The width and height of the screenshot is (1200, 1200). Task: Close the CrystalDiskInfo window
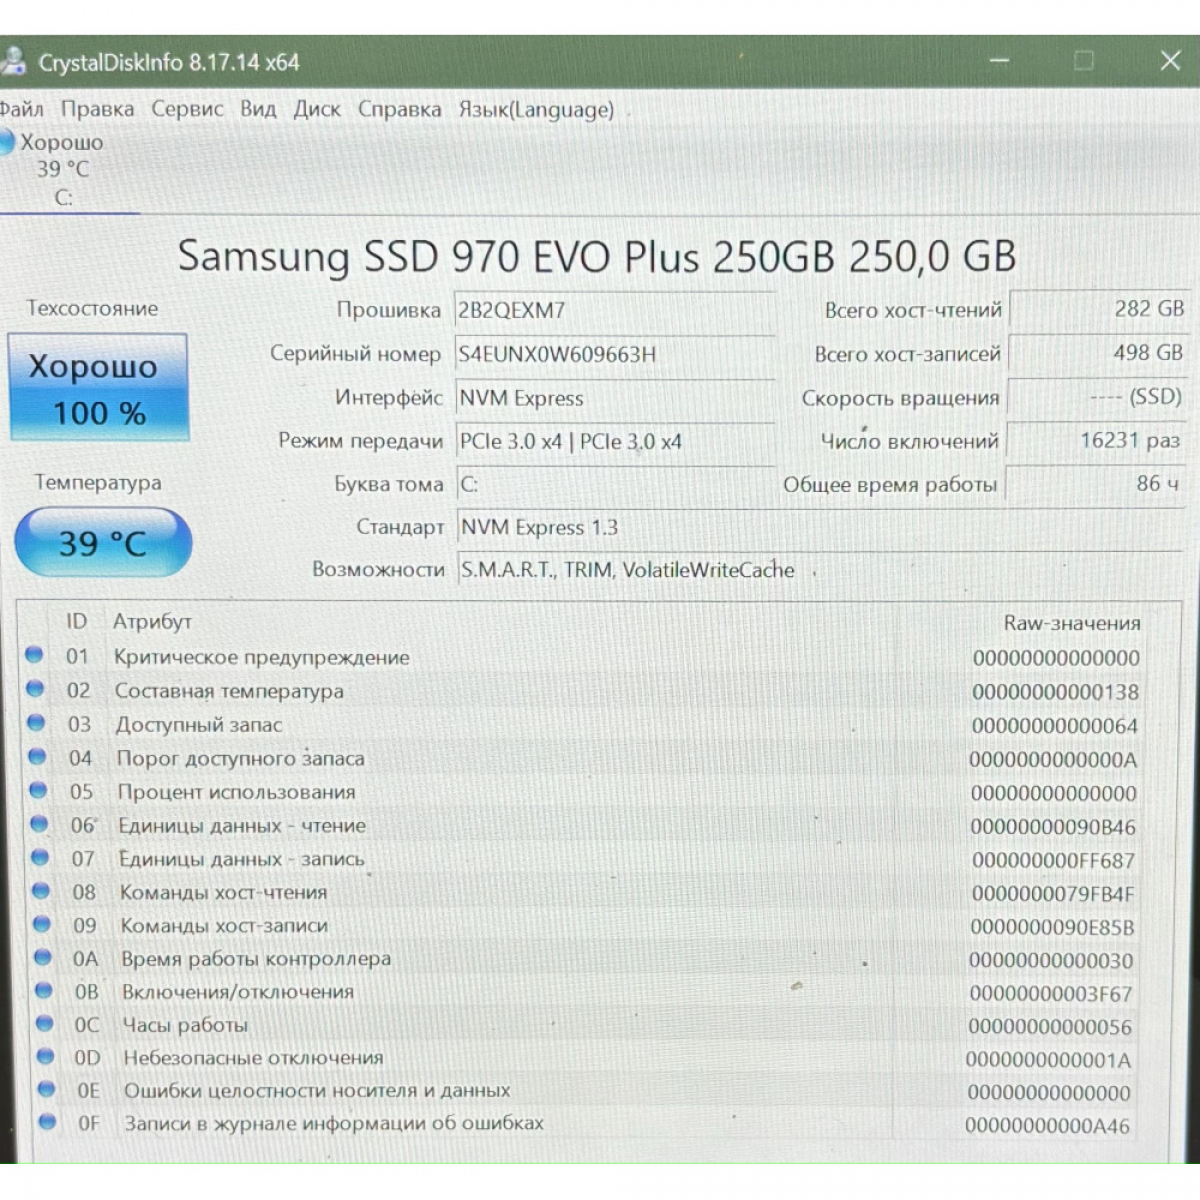(x=1170, y=61)
